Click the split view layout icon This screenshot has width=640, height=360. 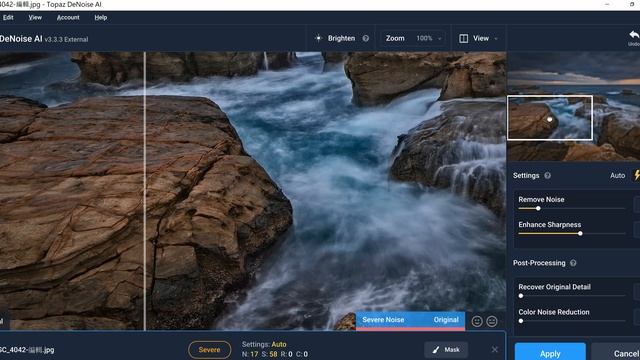click(463, 38)
